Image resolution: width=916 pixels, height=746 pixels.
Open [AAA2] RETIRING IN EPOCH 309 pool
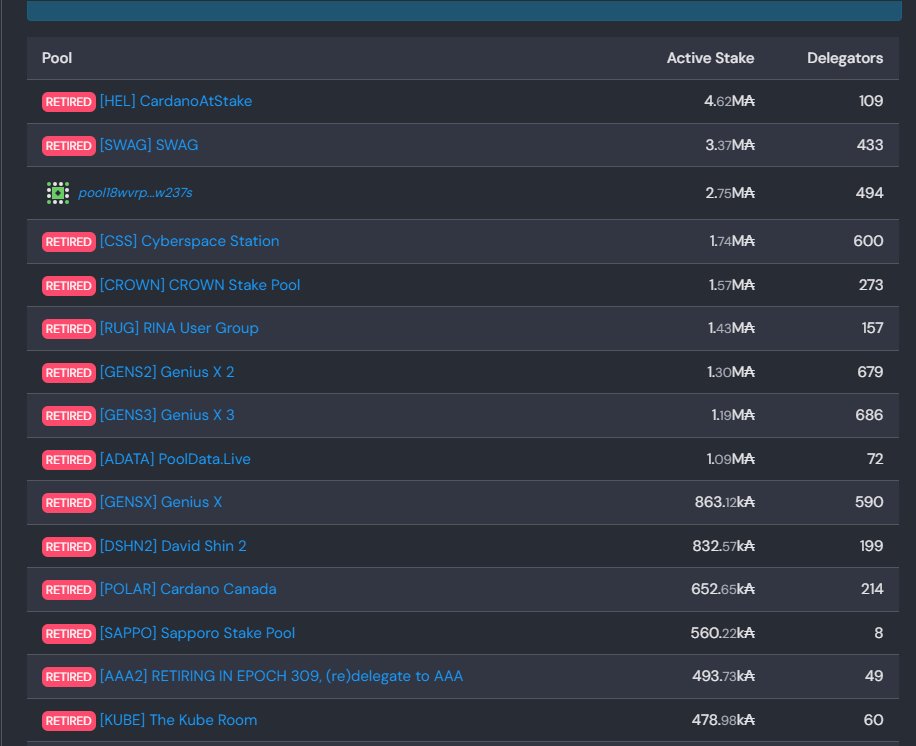pyautogui.click(x=282, y=676)
